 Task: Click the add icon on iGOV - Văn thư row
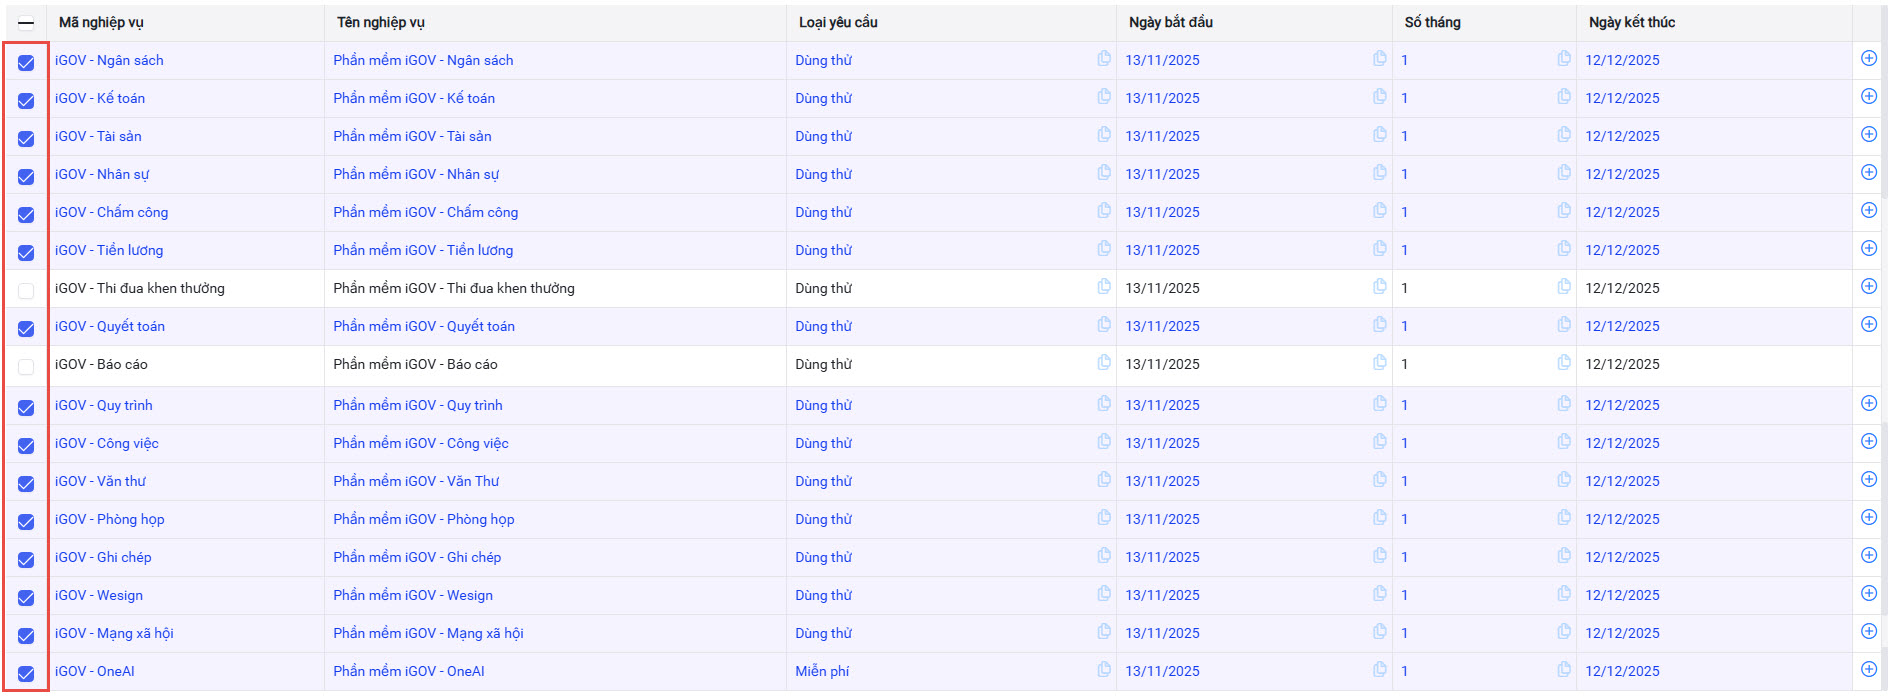1868,480
